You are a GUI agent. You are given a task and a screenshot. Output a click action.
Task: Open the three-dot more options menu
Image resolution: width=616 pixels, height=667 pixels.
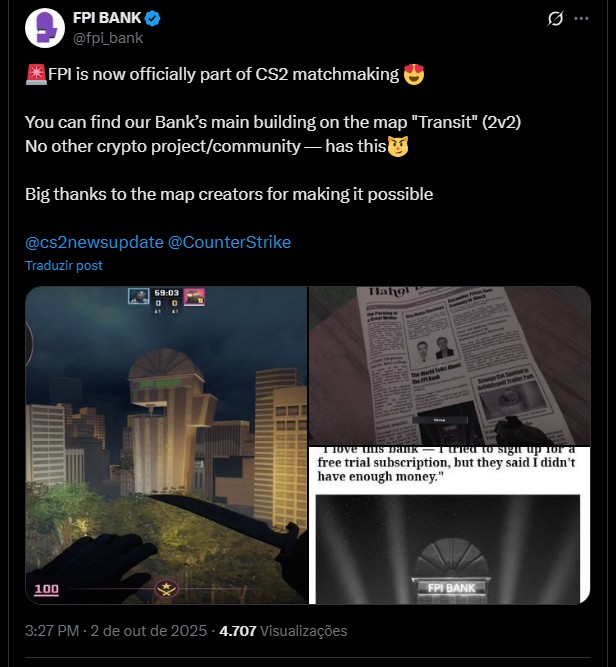point(581,19)
